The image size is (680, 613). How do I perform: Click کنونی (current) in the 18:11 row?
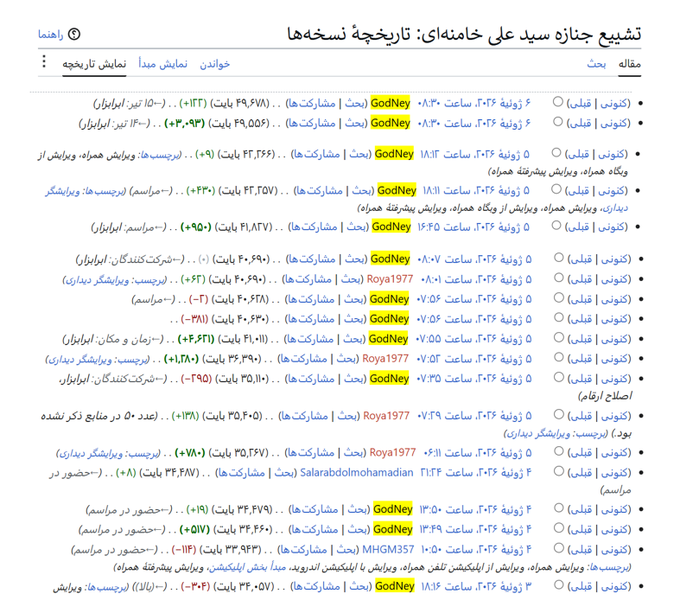(x=611, y=190)
